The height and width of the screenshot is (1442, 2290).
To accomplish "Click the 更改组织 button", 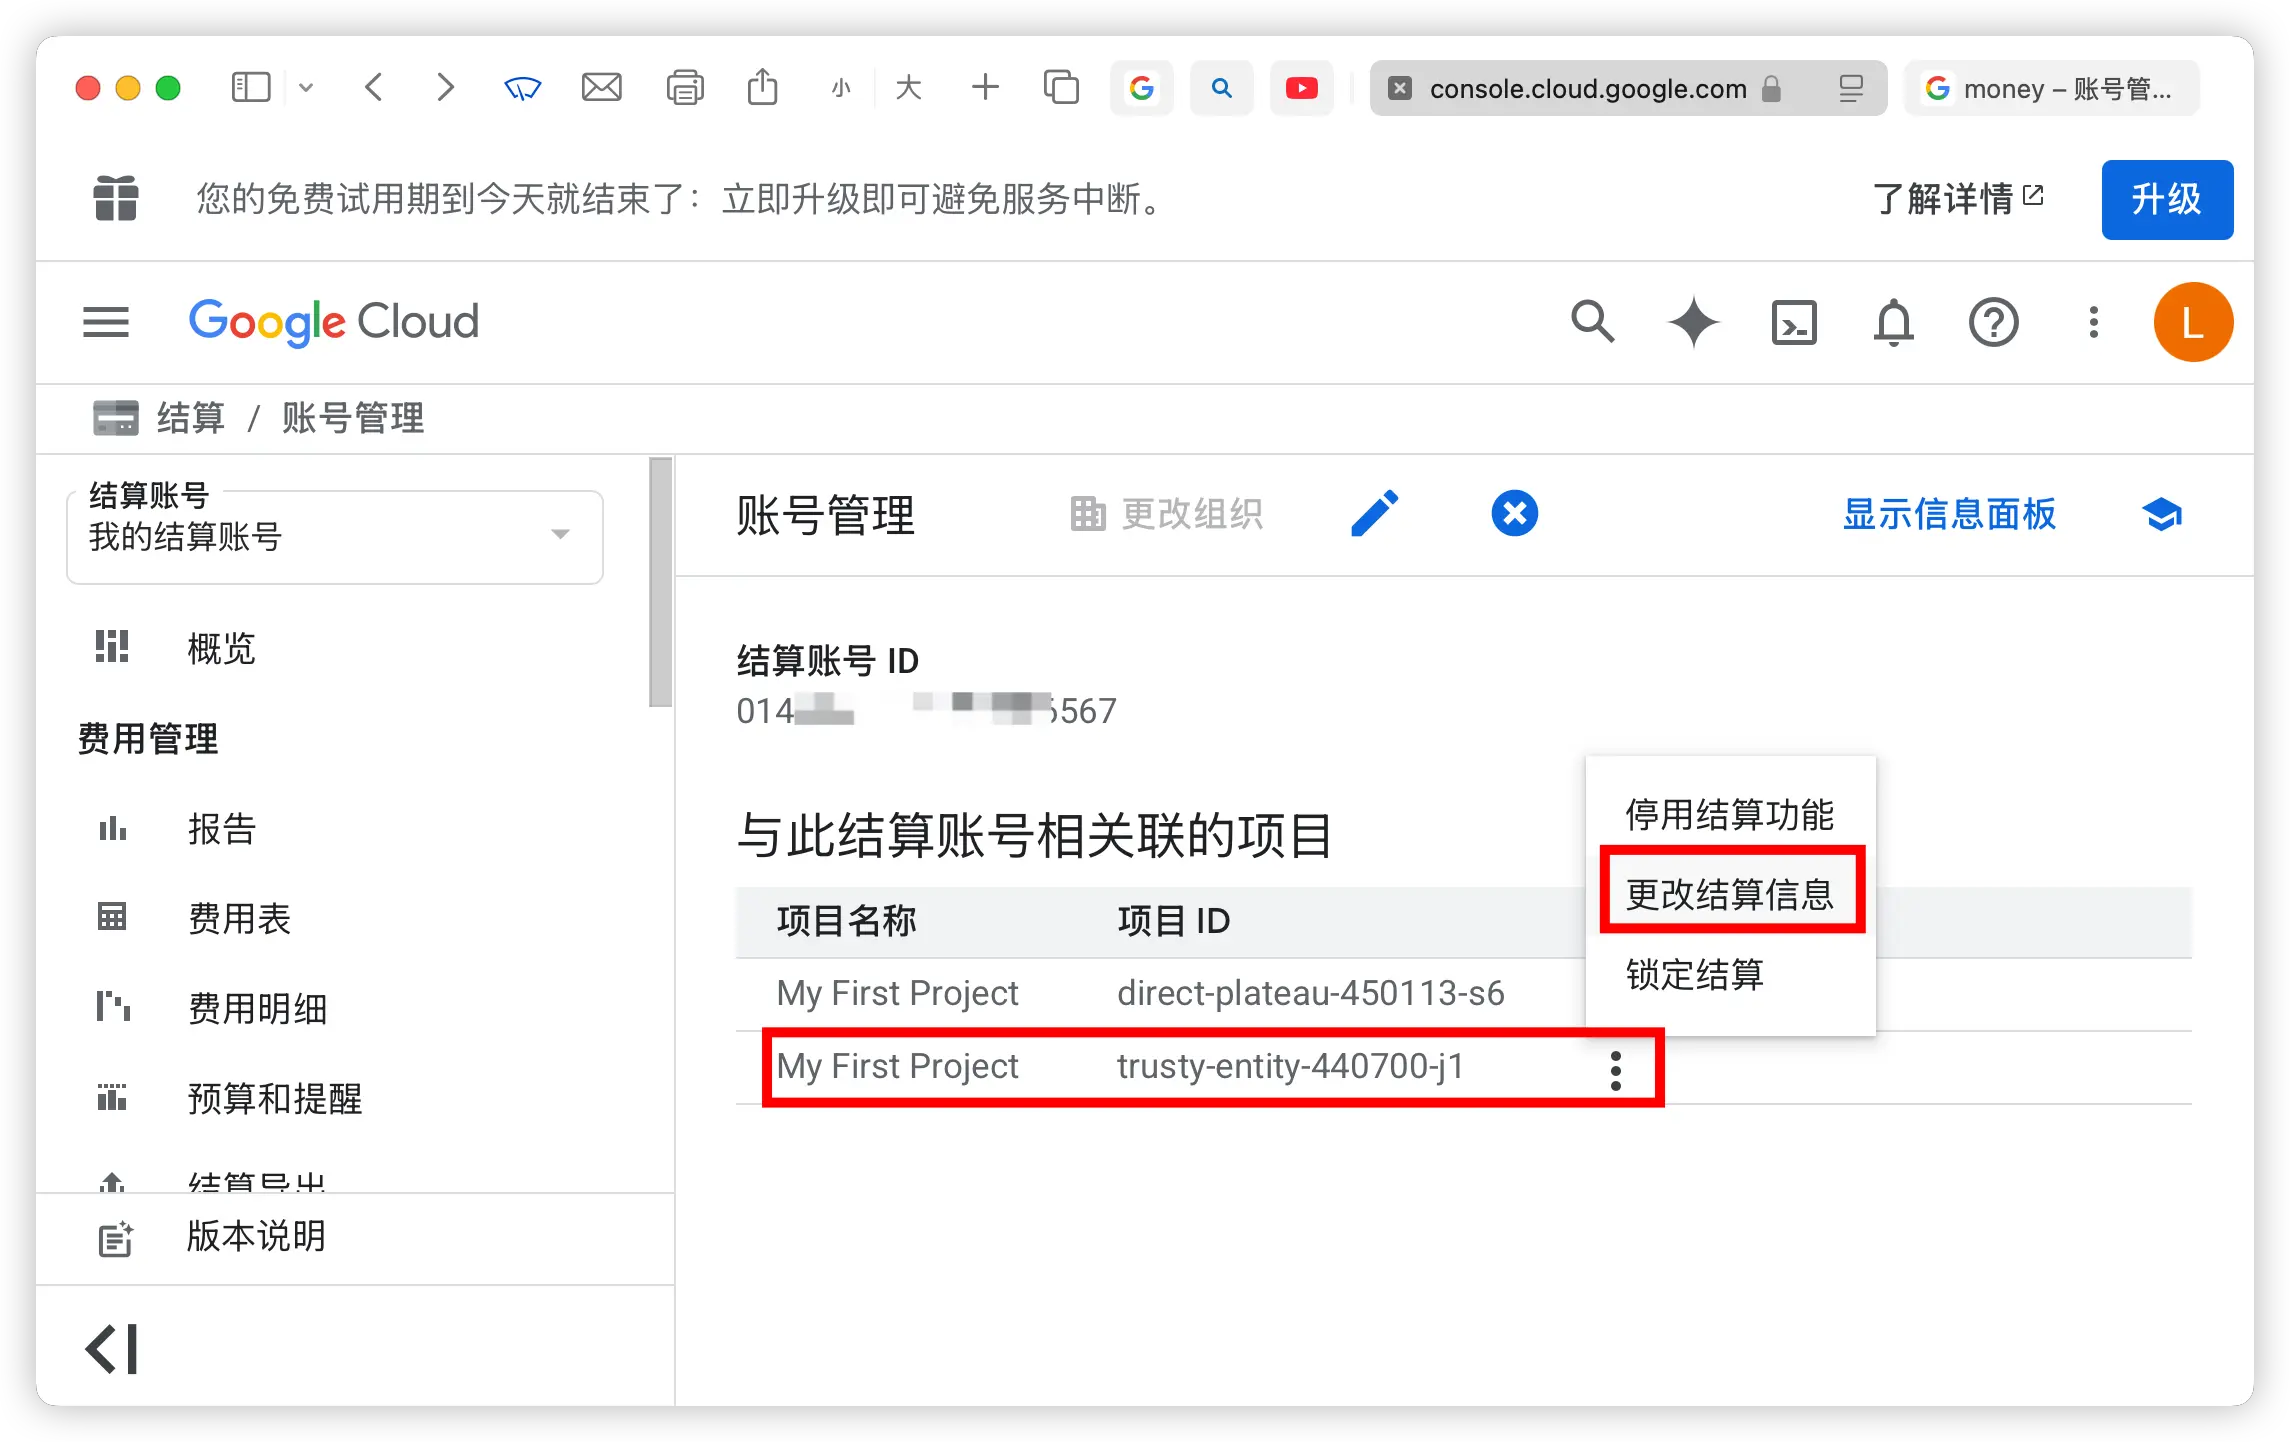I will tap(1166, 514).
